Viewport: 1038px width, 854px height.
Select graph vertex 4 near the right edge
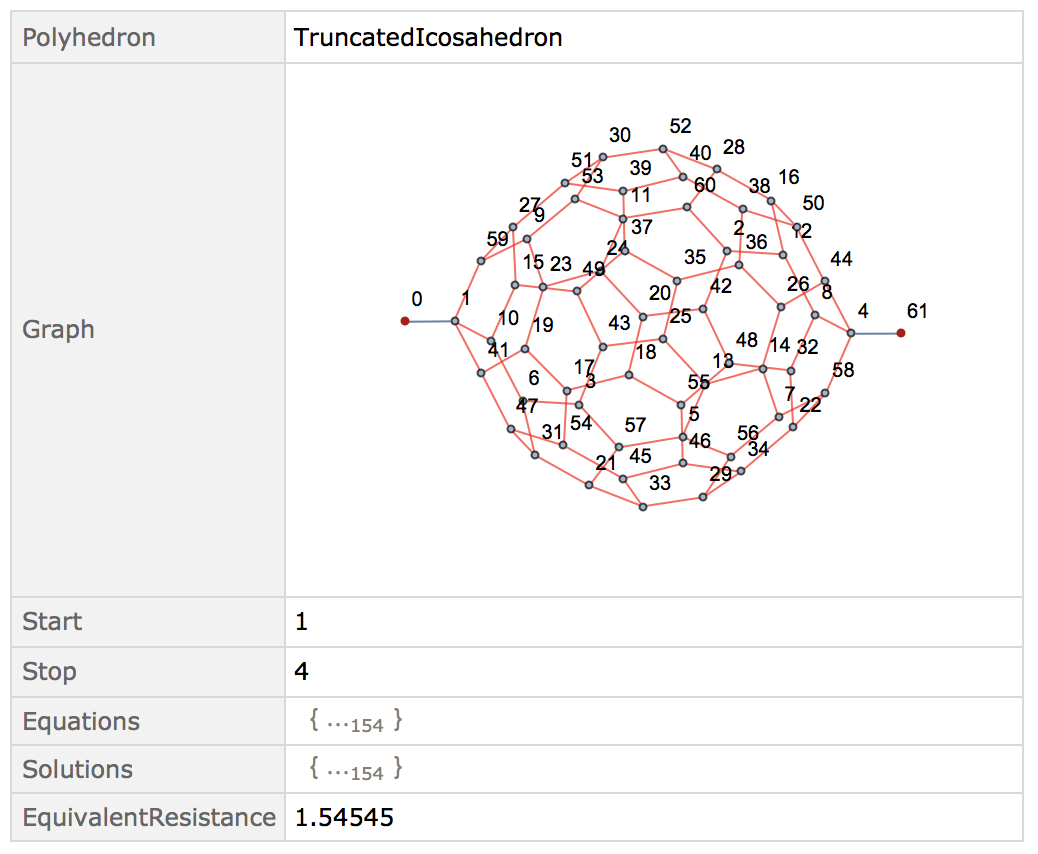click(851, 333)
